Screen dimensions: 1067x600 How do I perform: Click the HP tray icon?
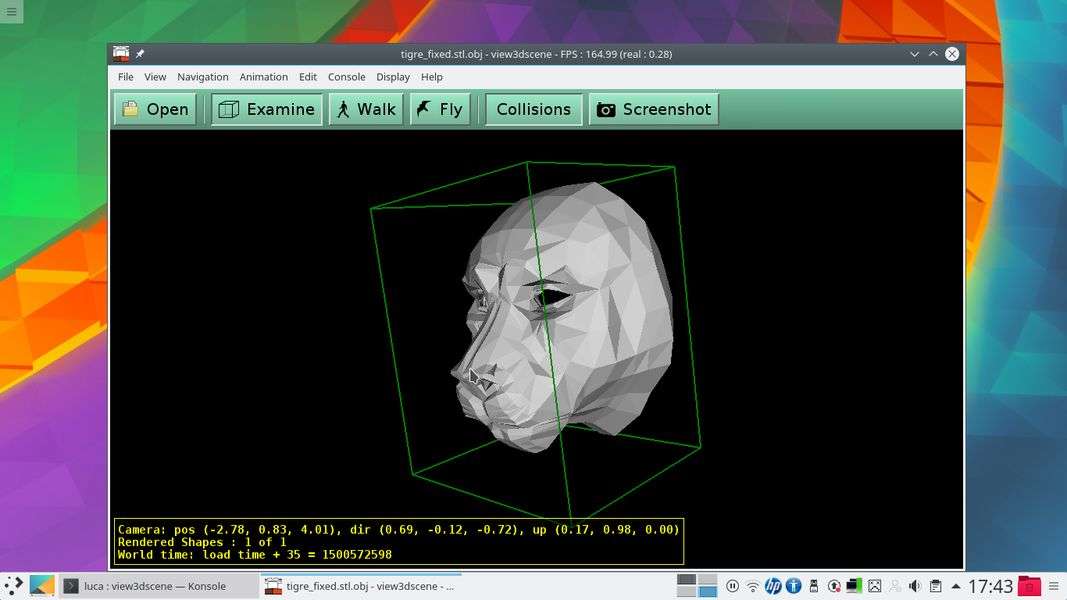[x=773, y=586]
